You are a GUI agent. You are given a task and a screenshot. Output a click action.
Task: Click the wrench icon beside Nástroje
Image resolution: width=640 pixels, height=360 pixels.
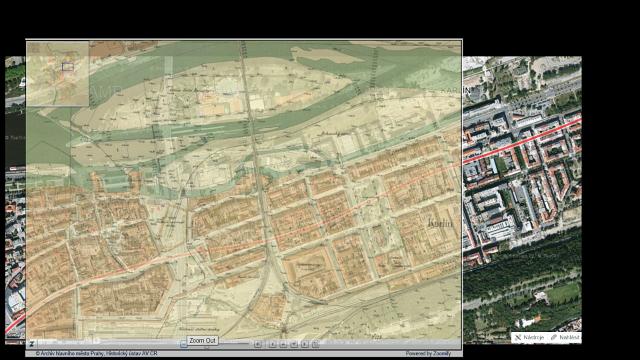pos(518,337)
